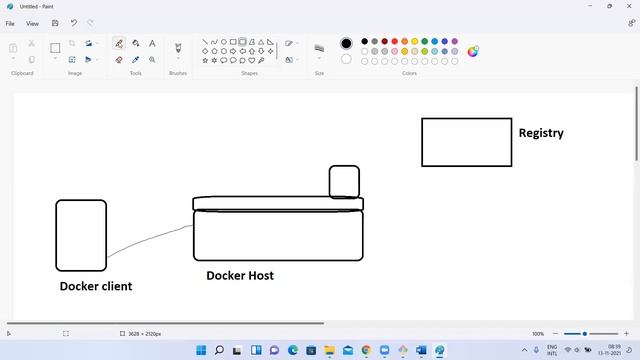This screenshot has width=640, height=360.
Task: Open the shape Outline dropdown
Action: click(291, 43)
